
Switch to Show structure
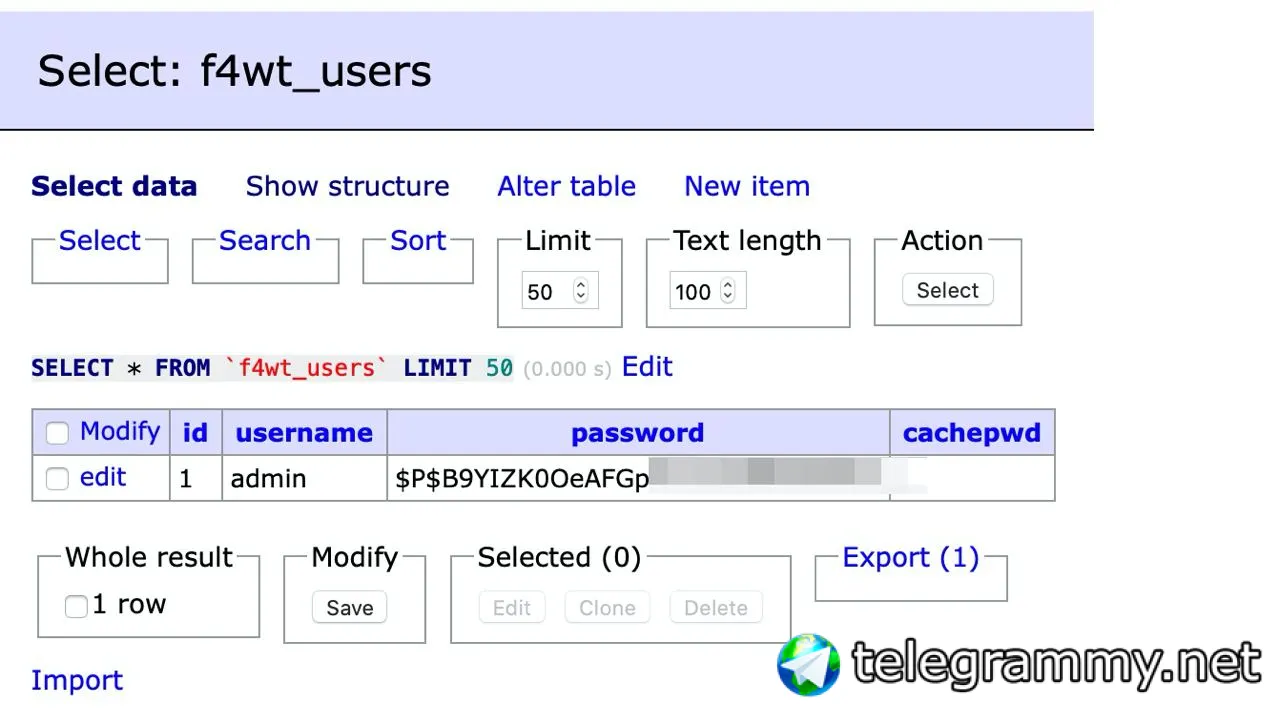click(347, 186)
